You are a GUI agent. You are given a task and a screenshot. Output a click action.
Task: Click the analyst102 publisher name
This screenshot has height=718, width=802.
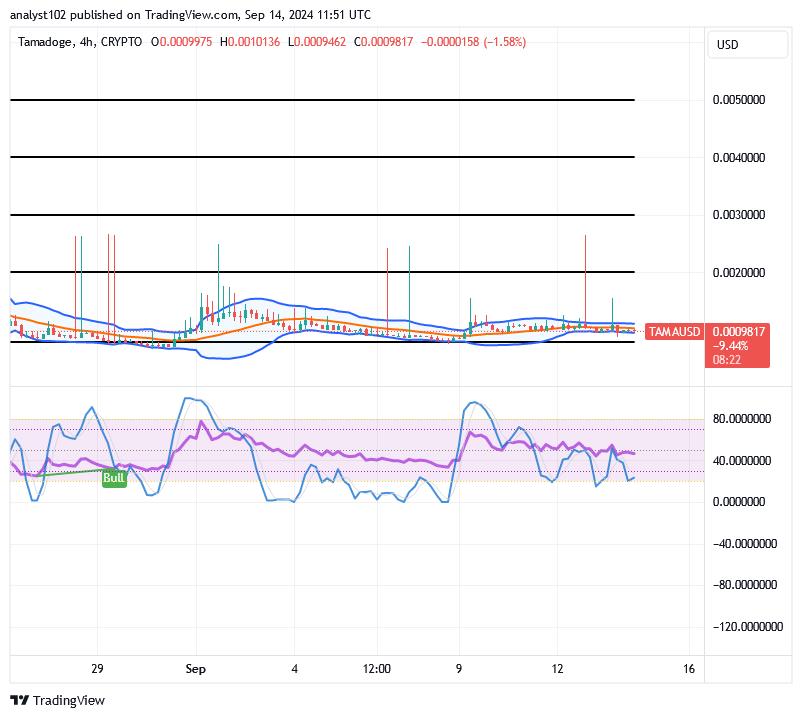point(36,14)
